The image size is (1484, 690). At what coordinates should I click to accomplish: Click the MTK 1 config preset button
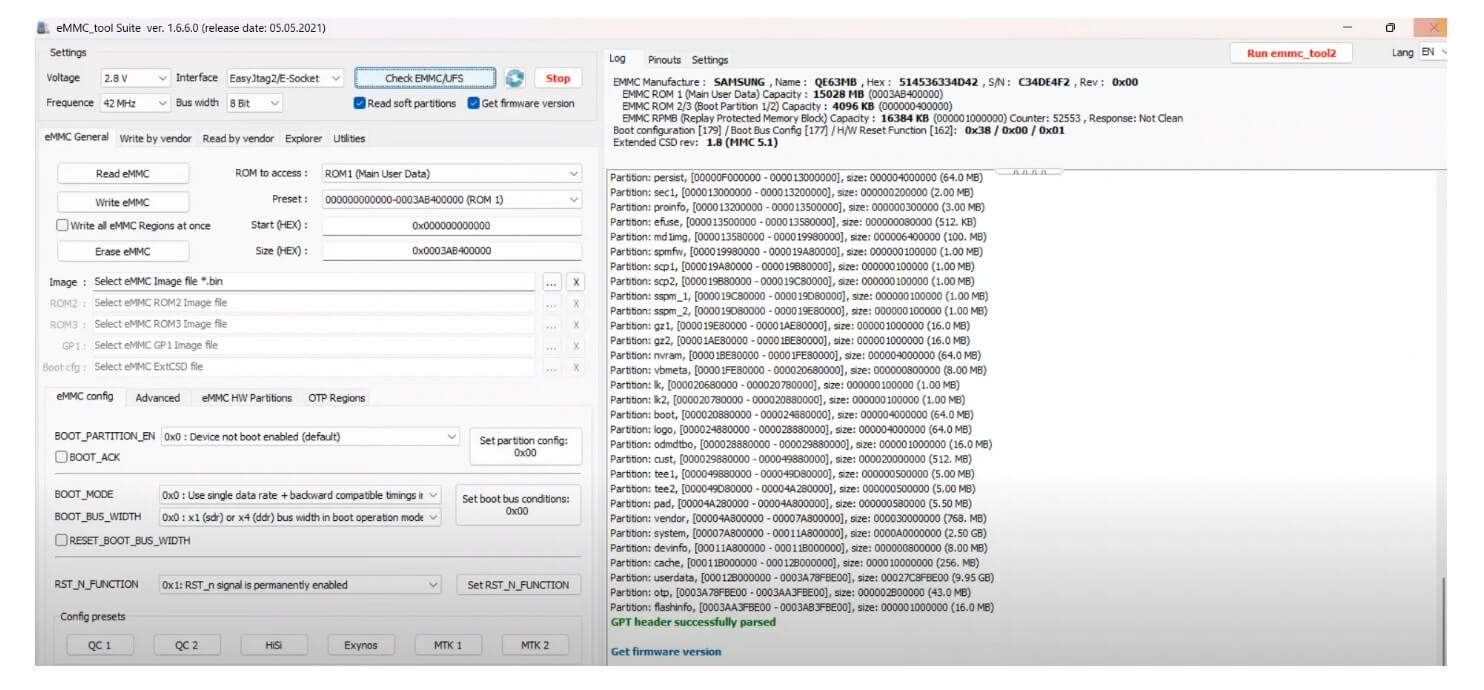[x=447, y=645]
